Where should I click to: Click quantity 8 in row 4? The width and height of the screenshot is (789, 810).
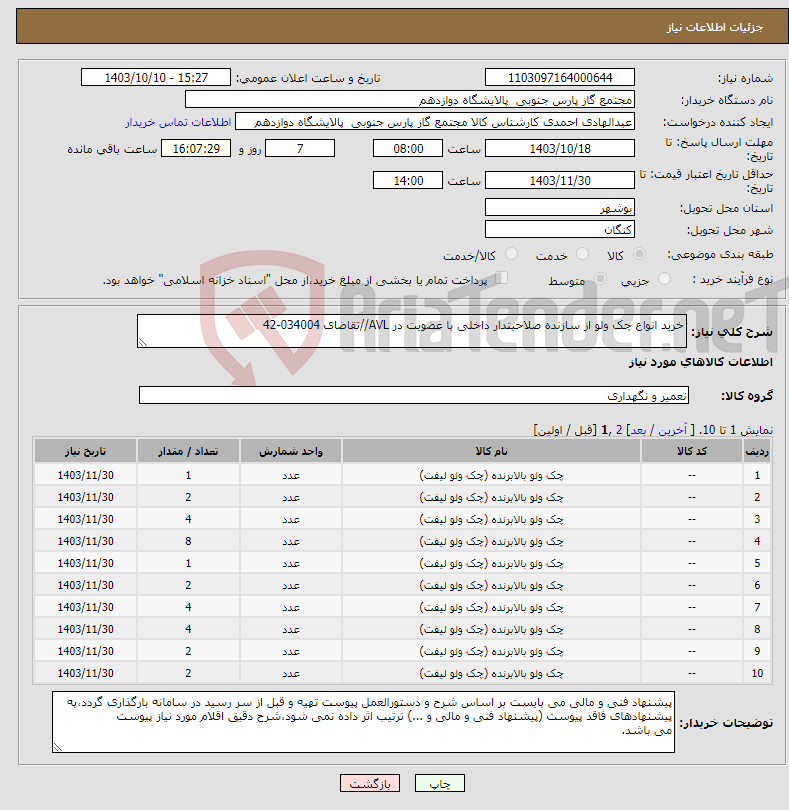pos(188,541)
